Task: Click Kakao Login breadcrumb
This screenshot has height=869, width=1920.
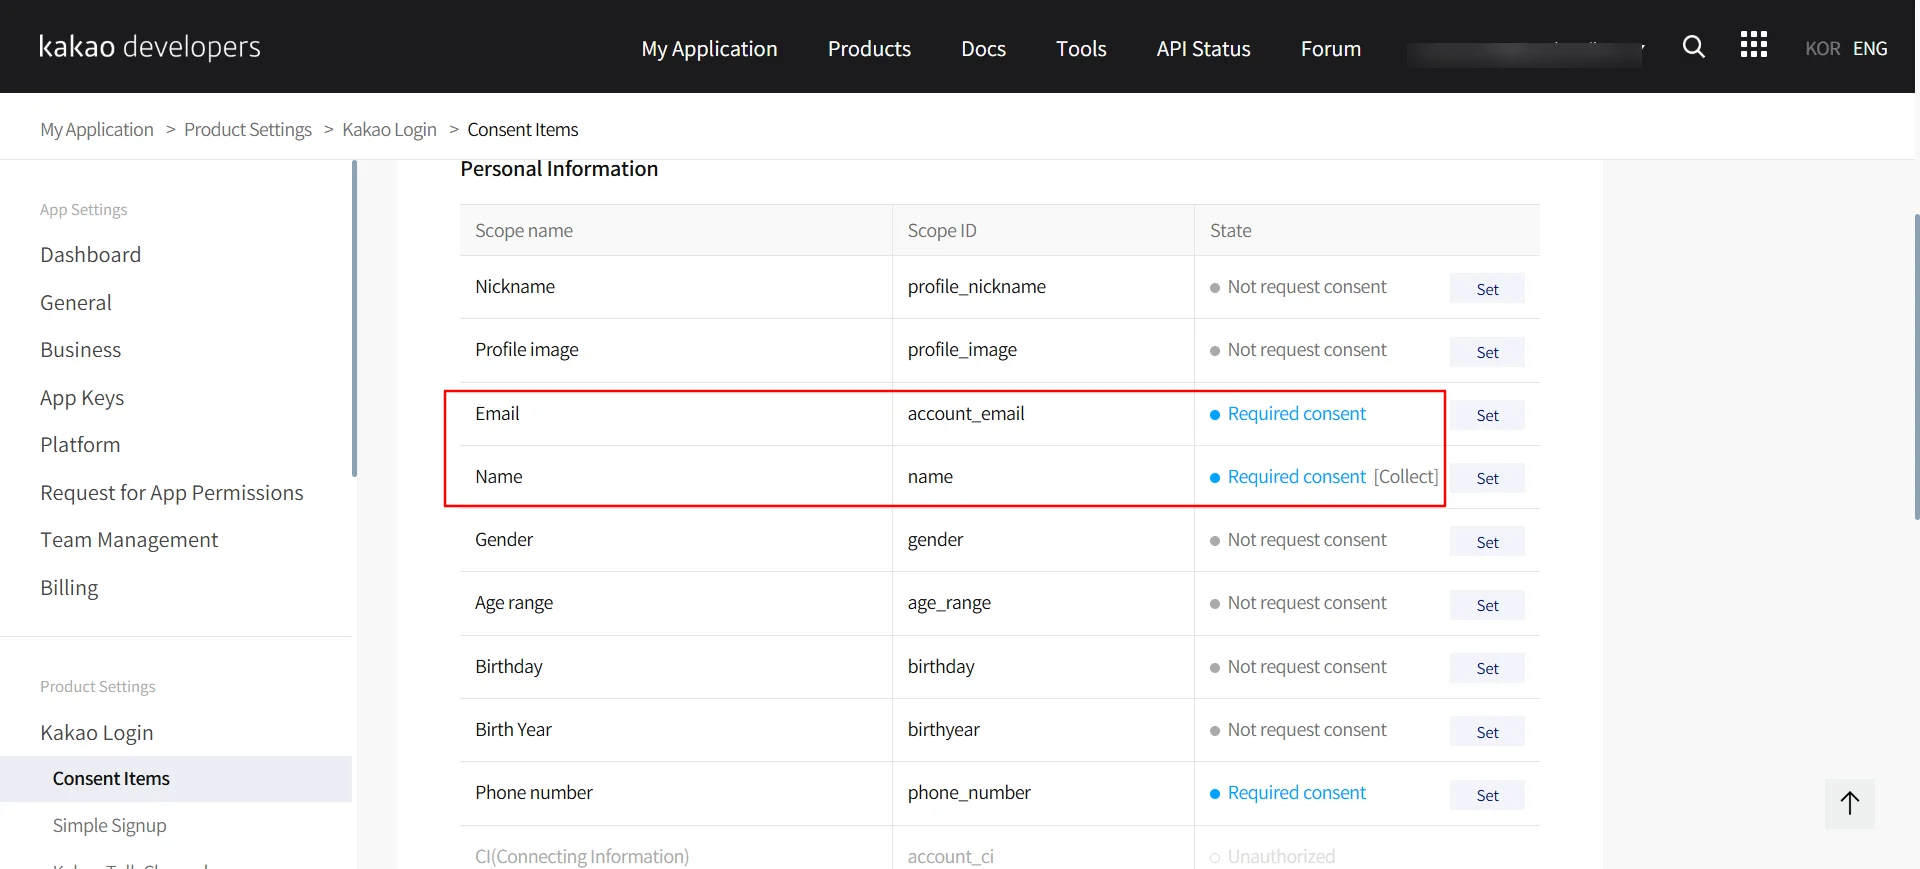Action: 389,130
